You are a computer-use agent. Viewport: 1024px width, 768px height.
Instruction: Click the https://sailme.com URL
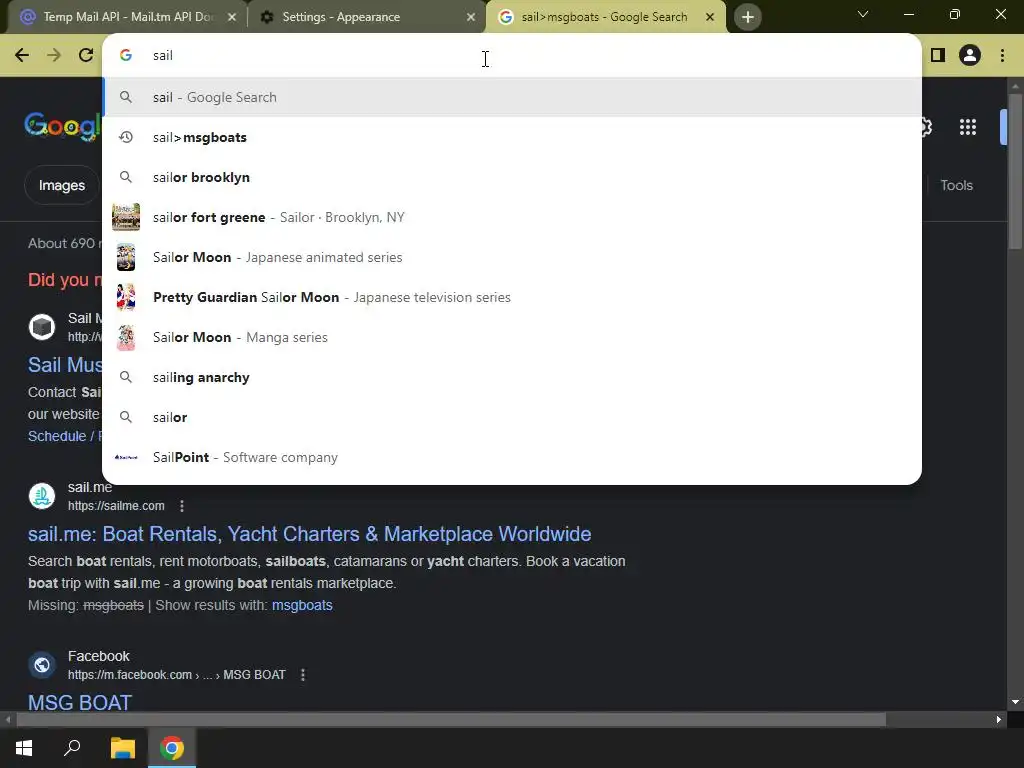tap(116, 505)
